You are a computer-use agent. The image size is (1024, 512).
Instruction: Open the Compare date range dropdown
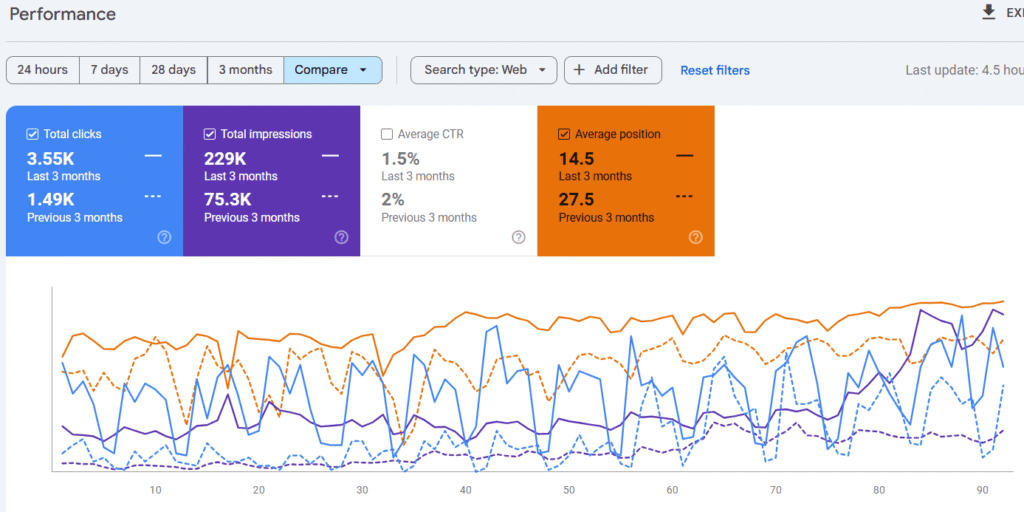coord(333,70)
